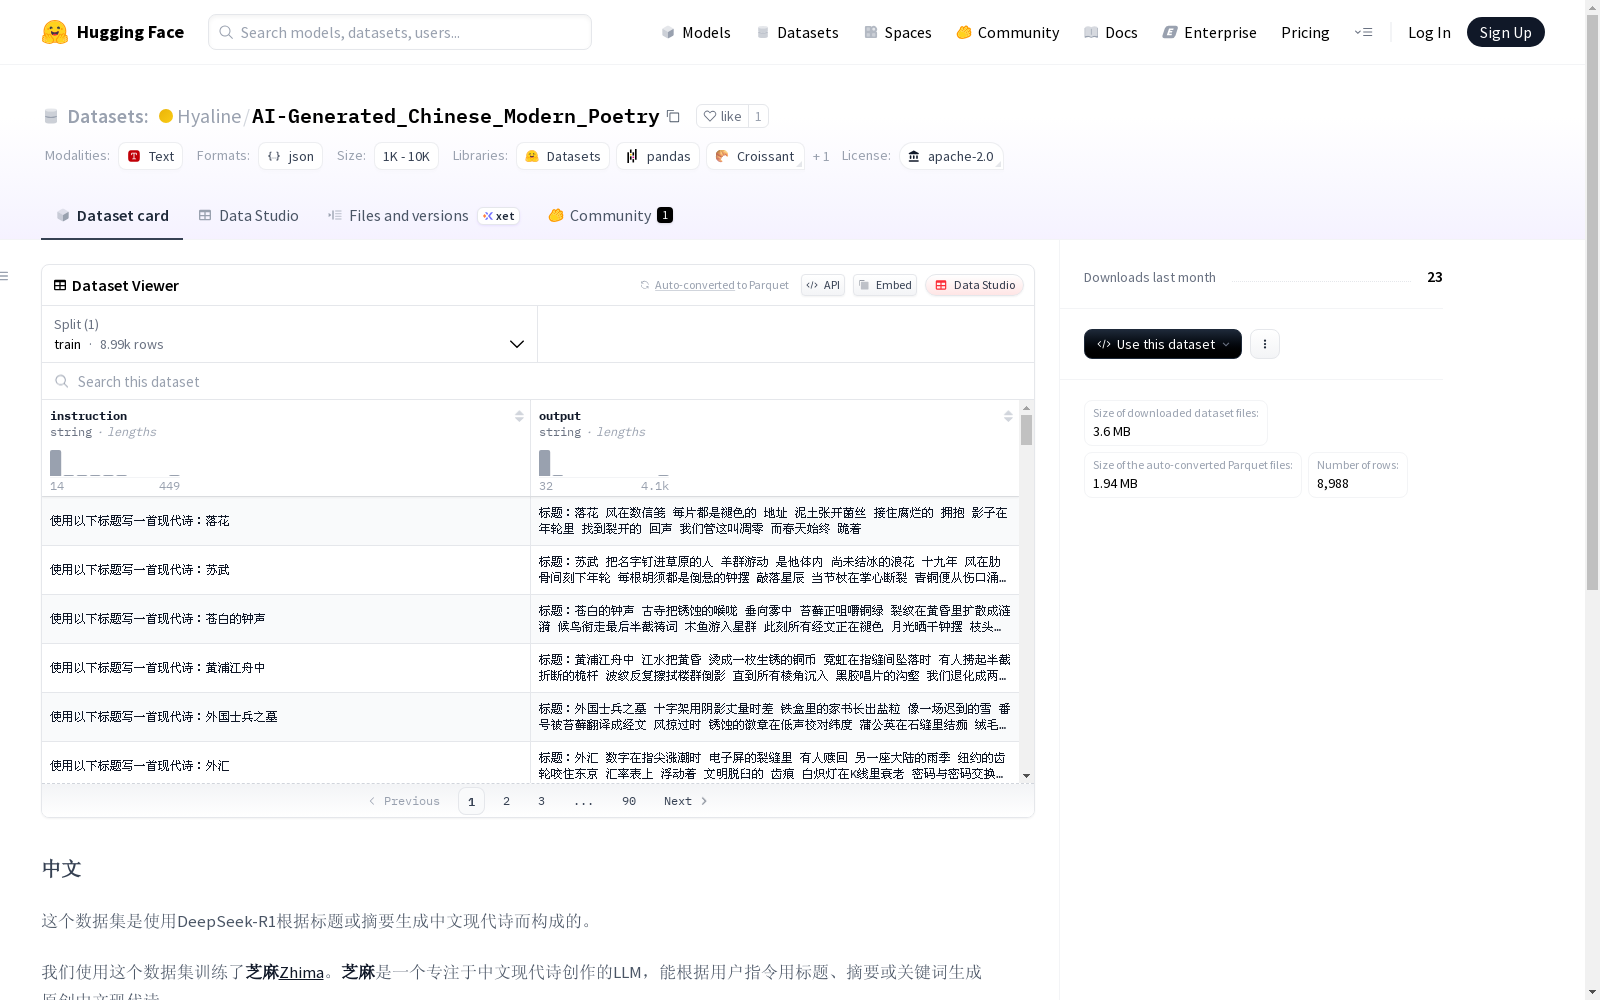1600x1000 pixels.
Task: Select the apache-2.0 license tag
Action: pyautogui.click(x=951, y=156)
